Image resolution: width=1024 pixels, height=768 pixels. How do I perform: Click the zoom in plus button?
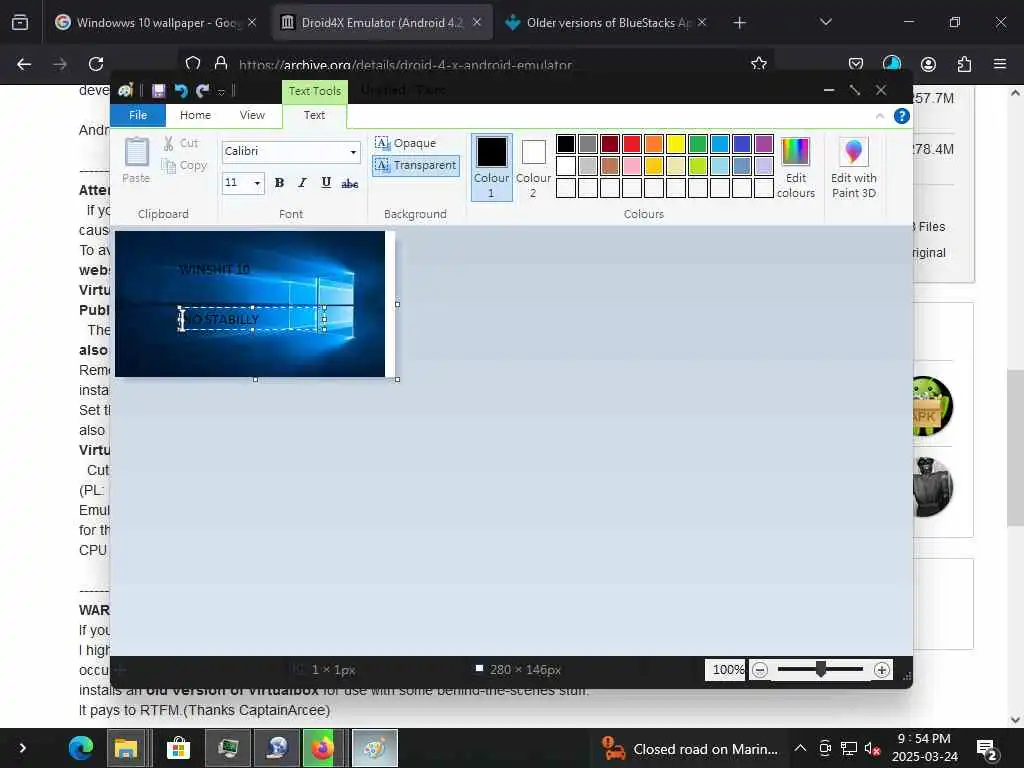882,670
